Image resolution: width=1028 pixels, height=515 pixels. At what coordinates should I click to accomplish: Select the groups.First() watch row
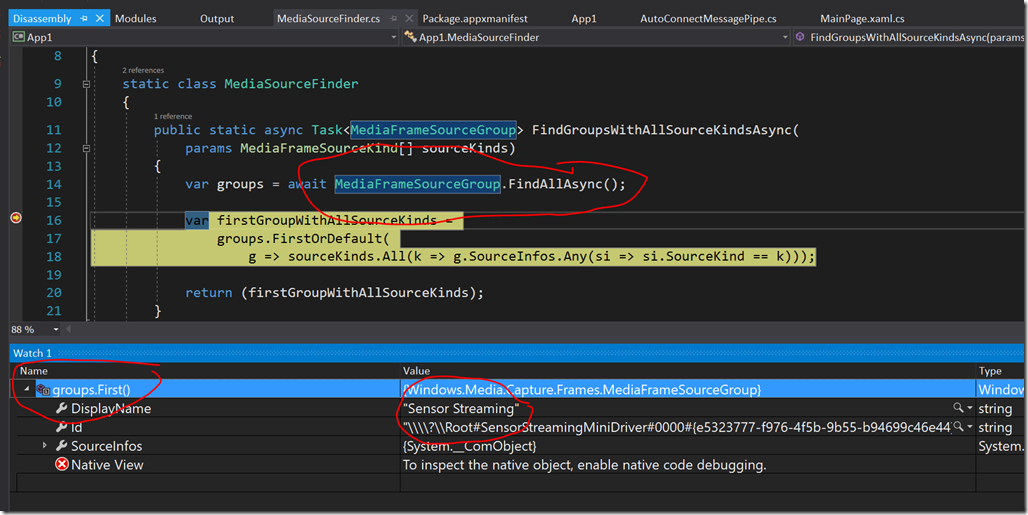click(517, 390)
